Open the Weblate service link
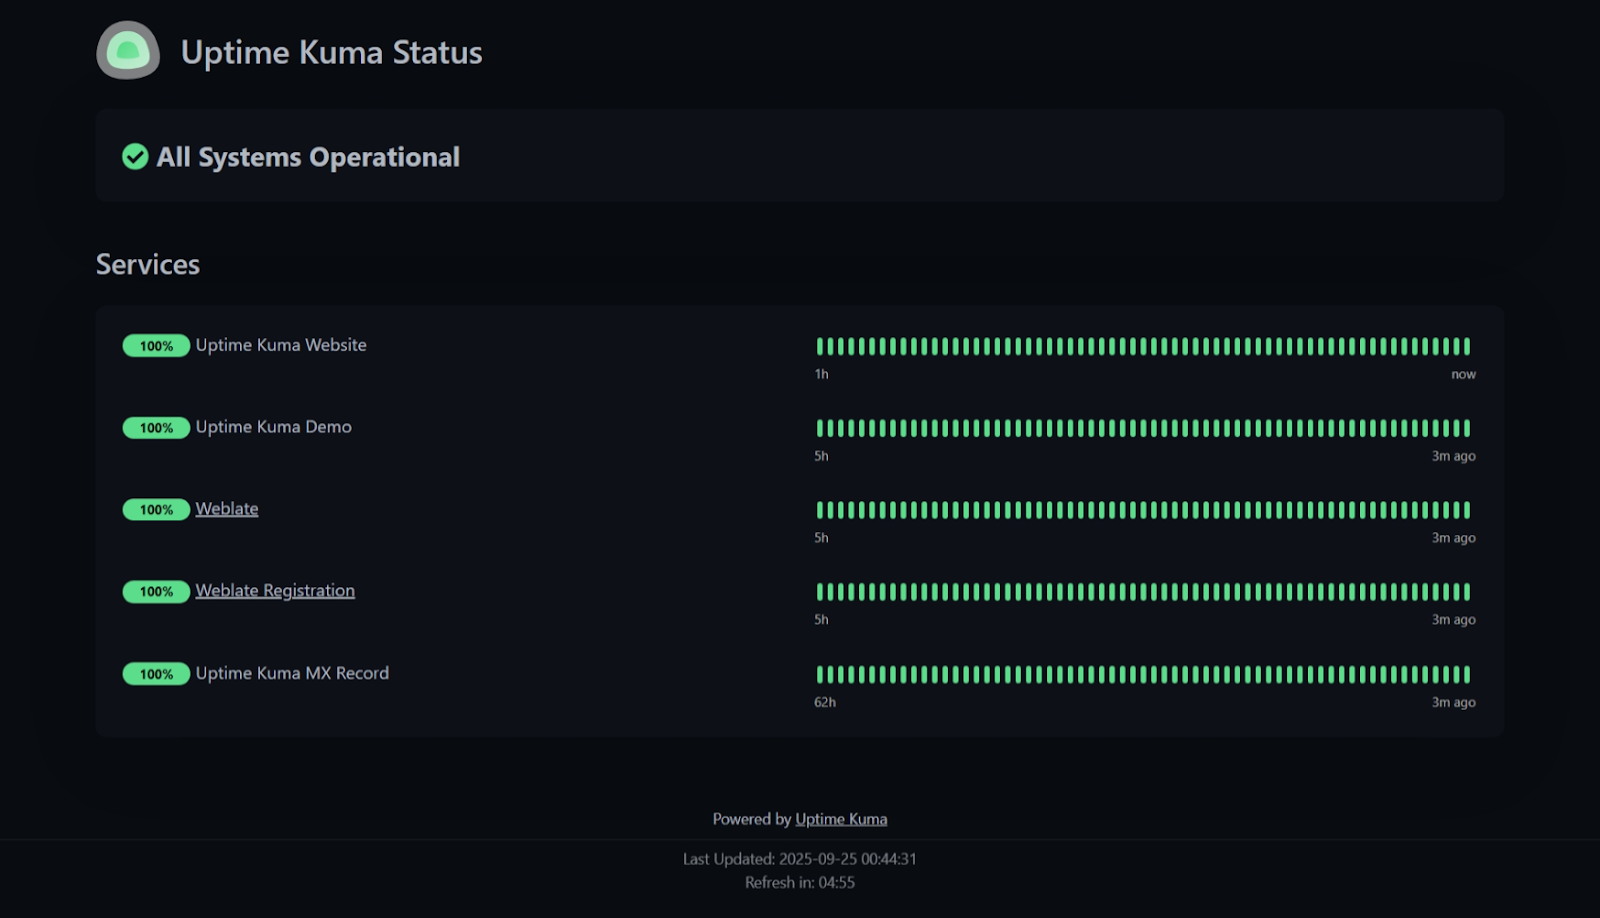1600x918 pixels. click(x=227, y=509)
